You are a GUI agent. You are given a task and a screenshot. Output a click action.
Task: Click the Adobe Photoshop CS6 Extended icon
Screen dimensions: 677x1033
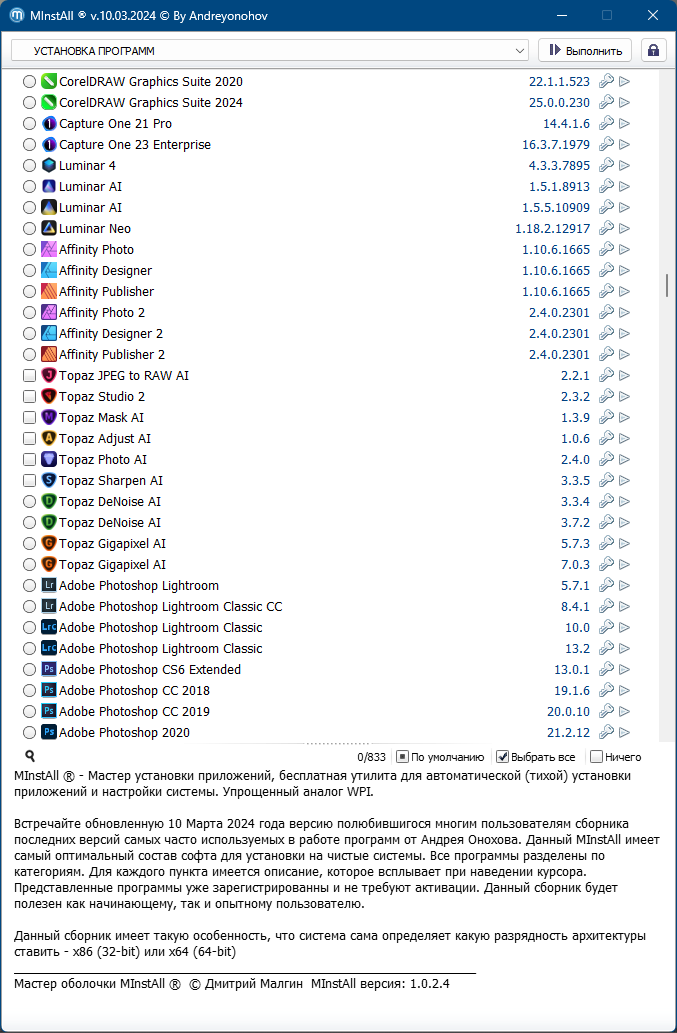49,670
